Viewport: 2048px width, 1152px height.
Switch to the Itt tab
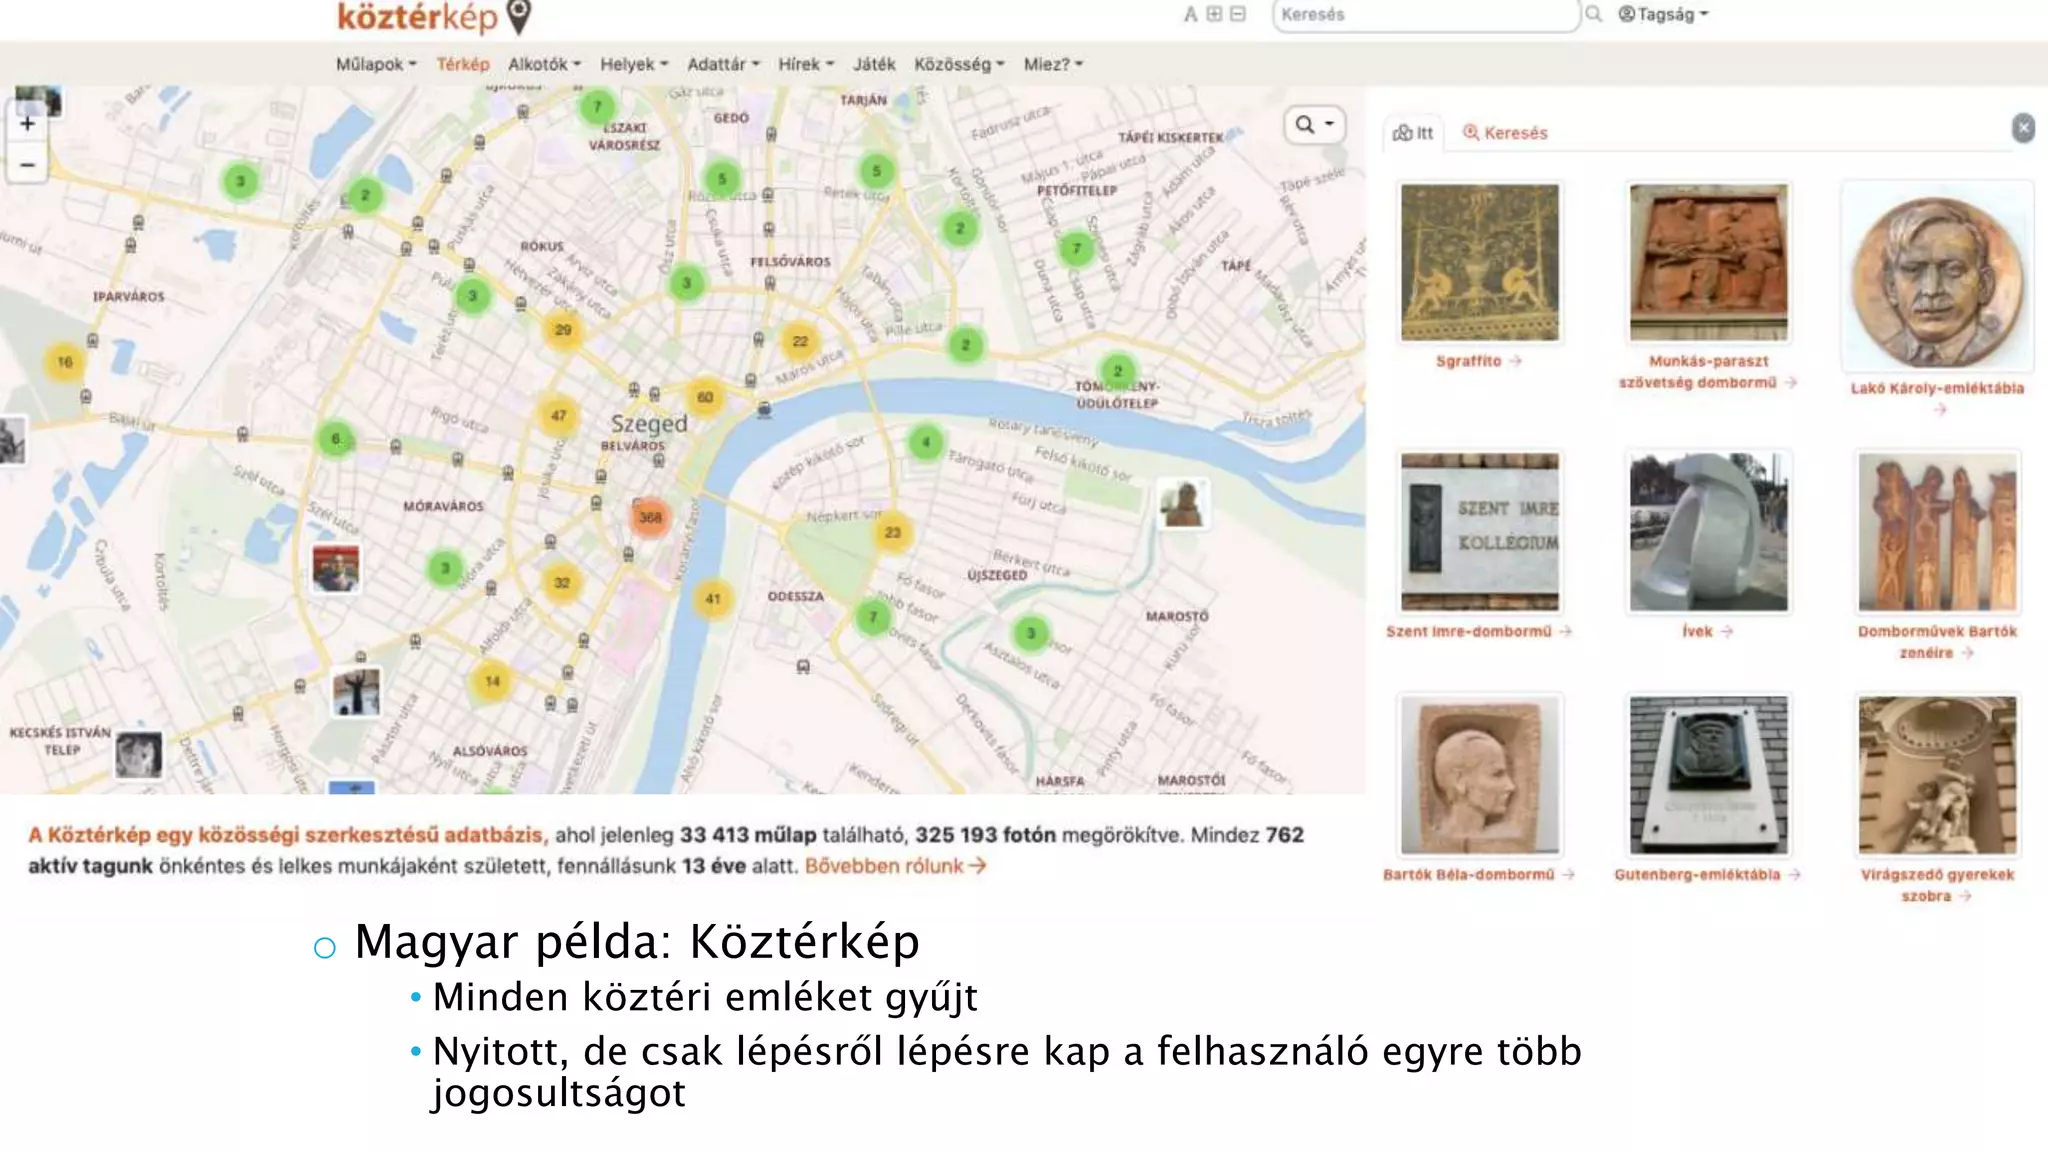point(1413,132)
